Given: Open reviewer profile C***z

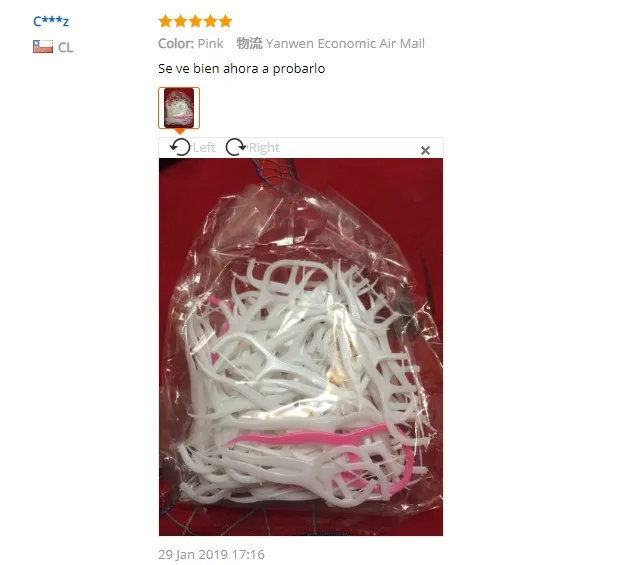Looking at the screenshot, I should 51,21.
